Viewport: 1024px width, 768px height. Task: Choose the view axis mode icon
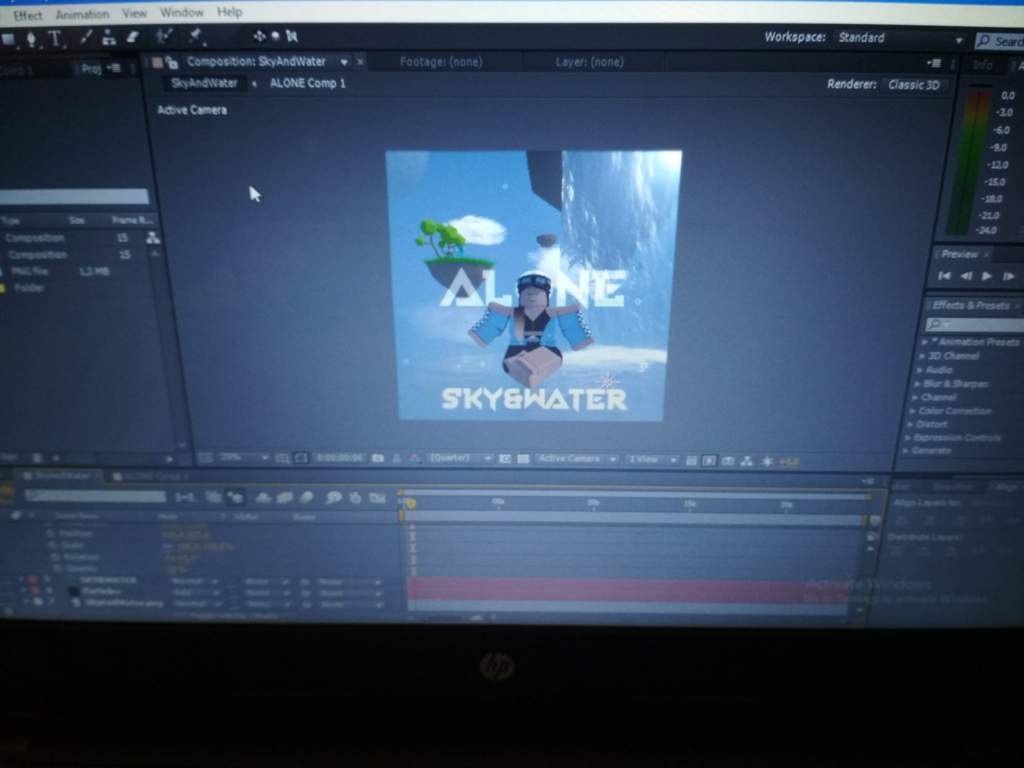point(291,36)
